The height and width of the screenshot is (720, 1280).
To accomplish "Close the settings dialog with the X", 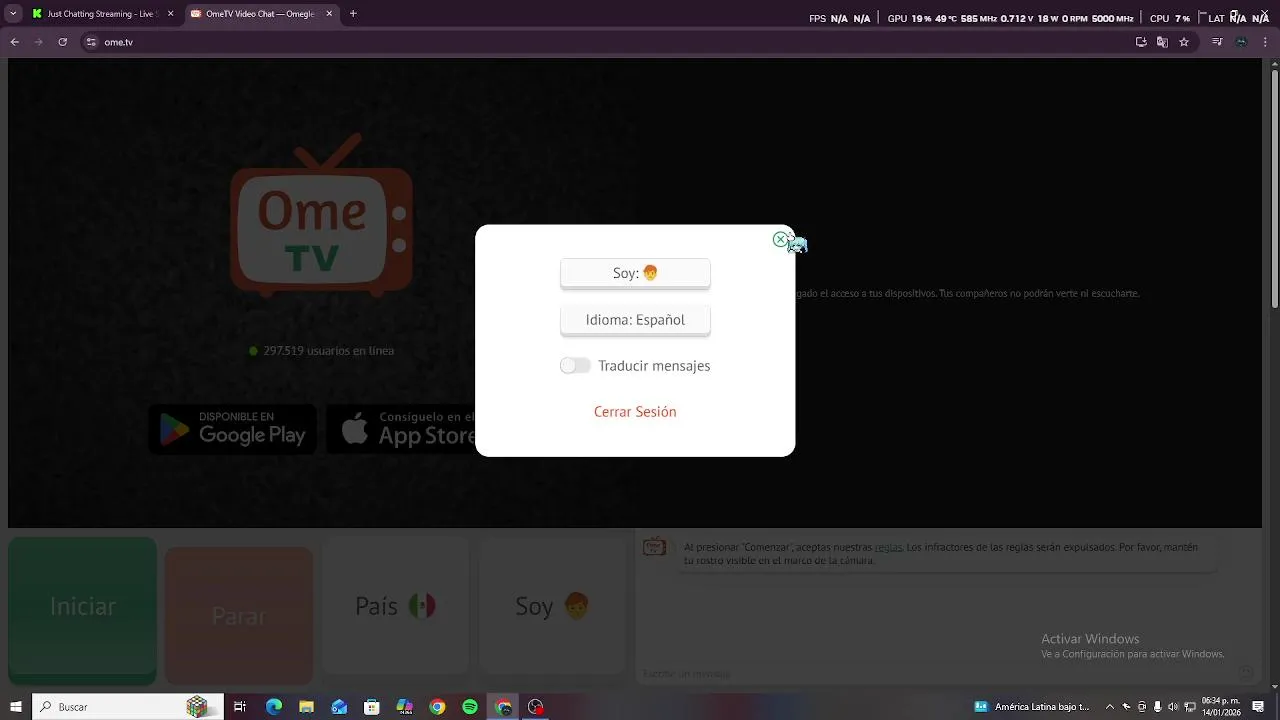I will 780,240.
